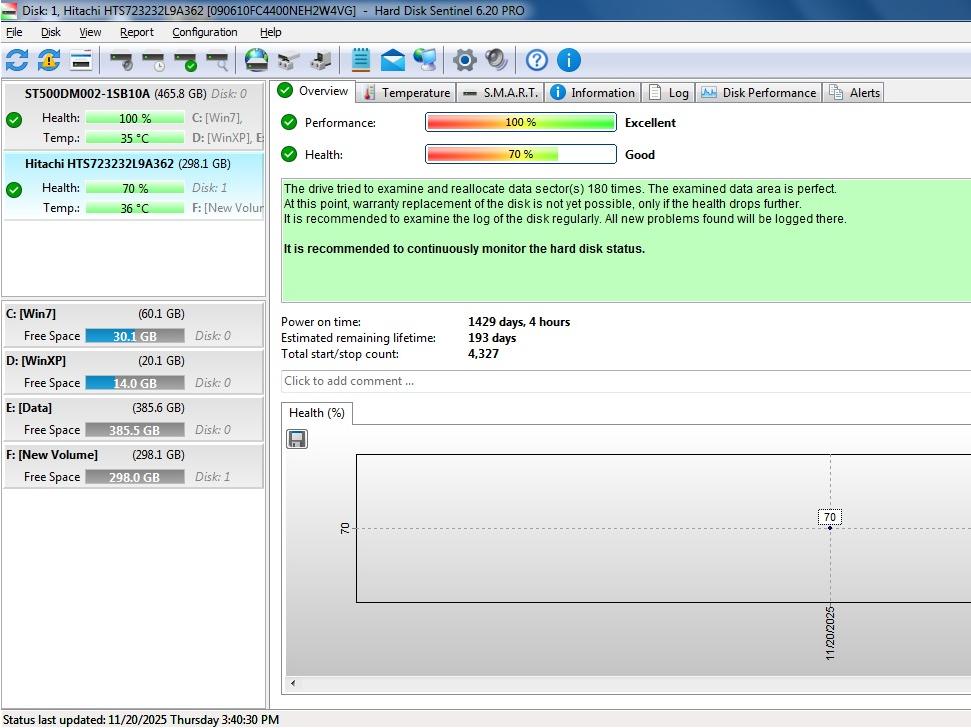Select the ST500DM002-1SB10A disk entry
971x728 pixels.
pos(88,94)
